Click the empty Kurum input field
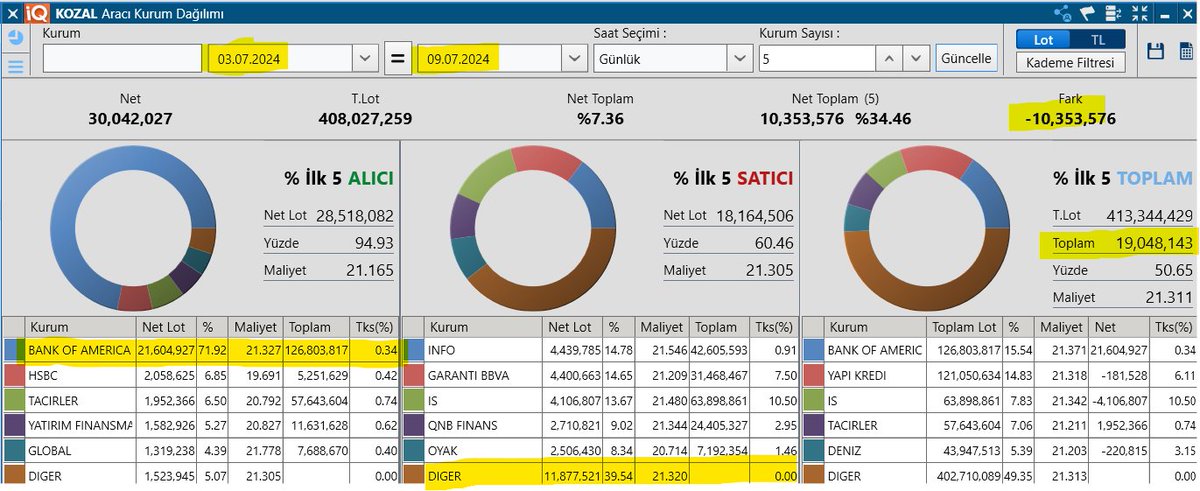Screen dimensions: 1200x491 122,58
